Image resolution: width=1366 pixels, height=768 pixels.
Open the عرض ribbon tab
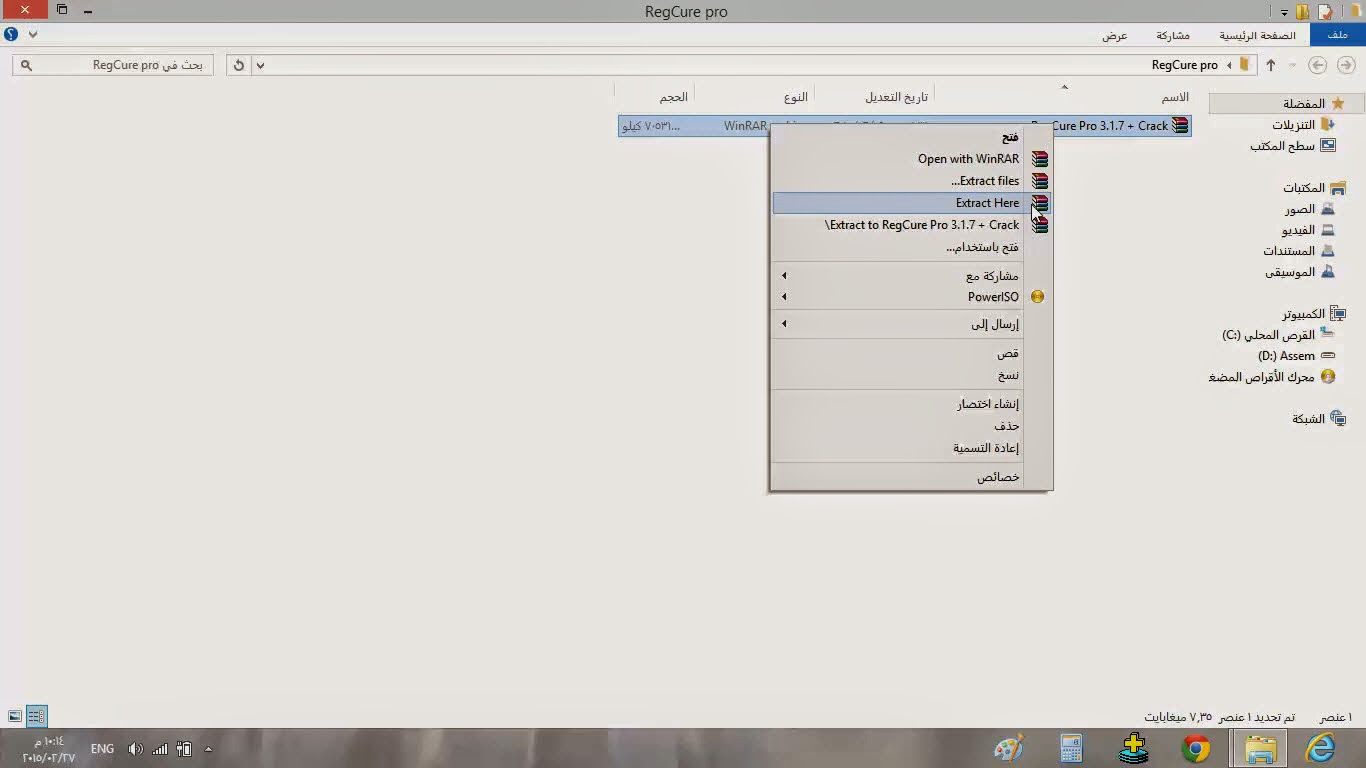1115,35
